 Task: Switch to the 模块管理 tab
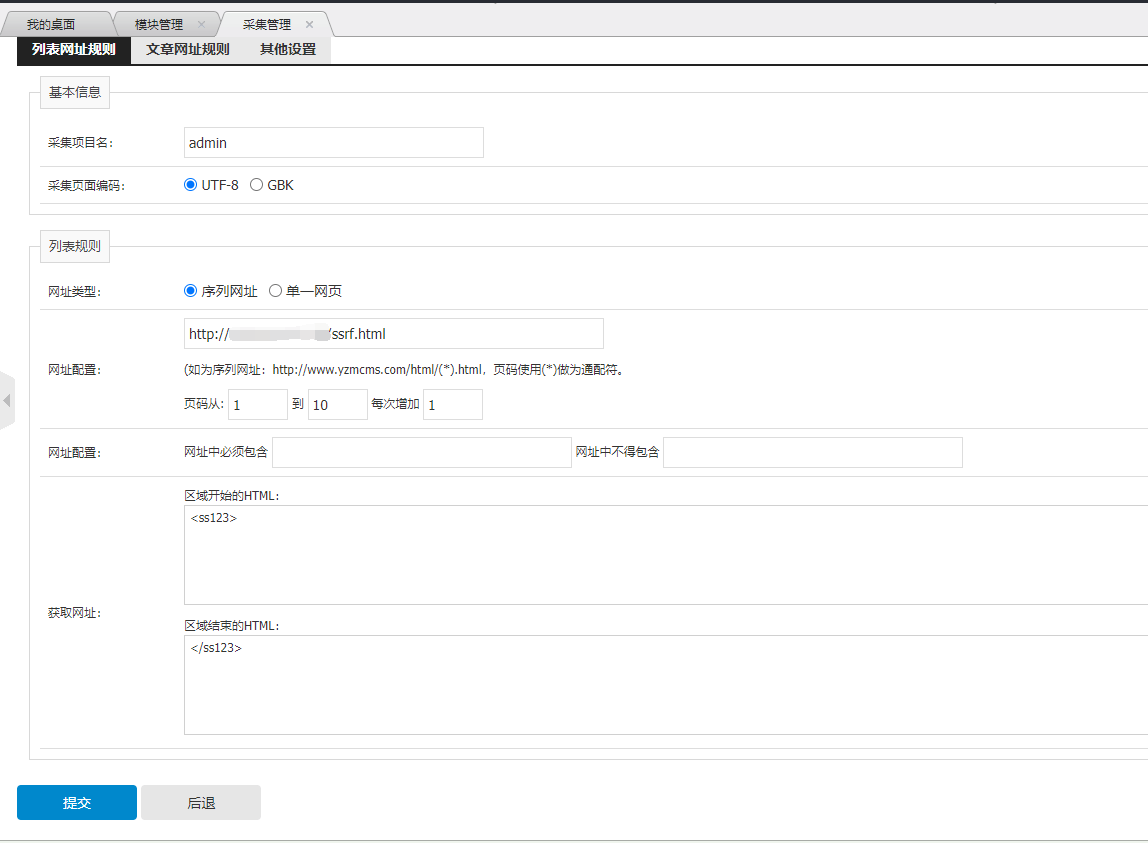pos(158,24)
